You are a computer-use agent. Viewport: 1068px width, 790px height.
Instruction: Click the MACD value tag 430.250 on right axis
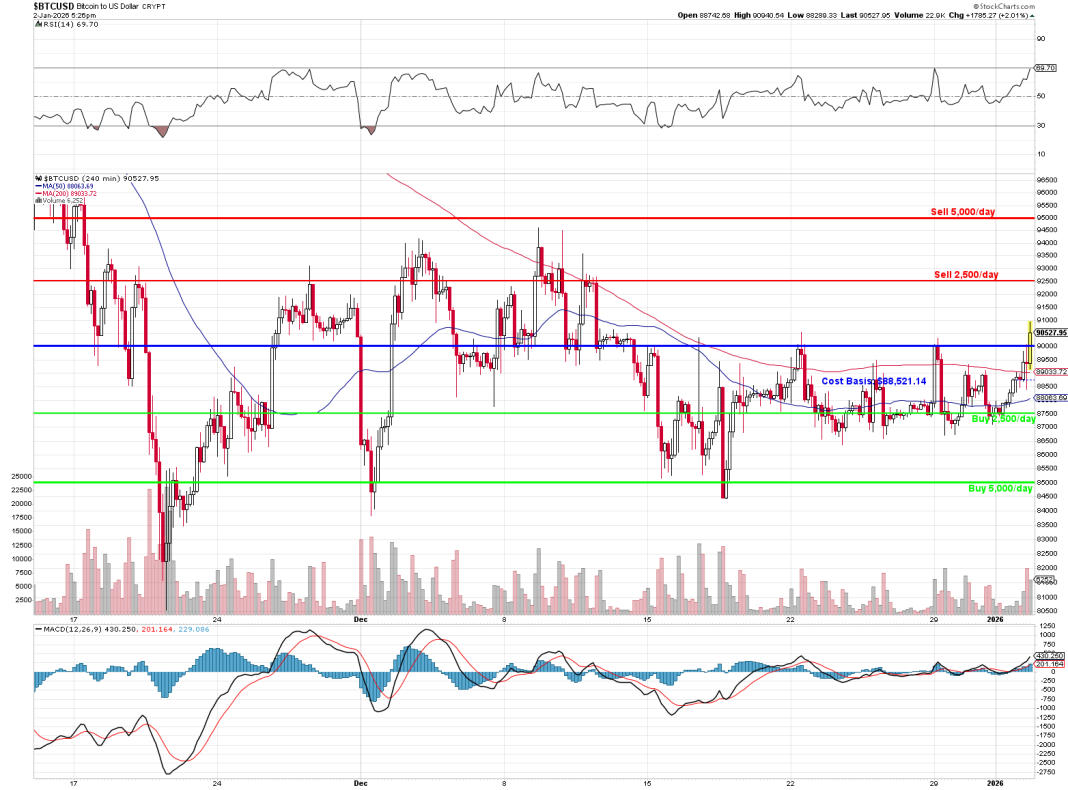pos(1050,656)
